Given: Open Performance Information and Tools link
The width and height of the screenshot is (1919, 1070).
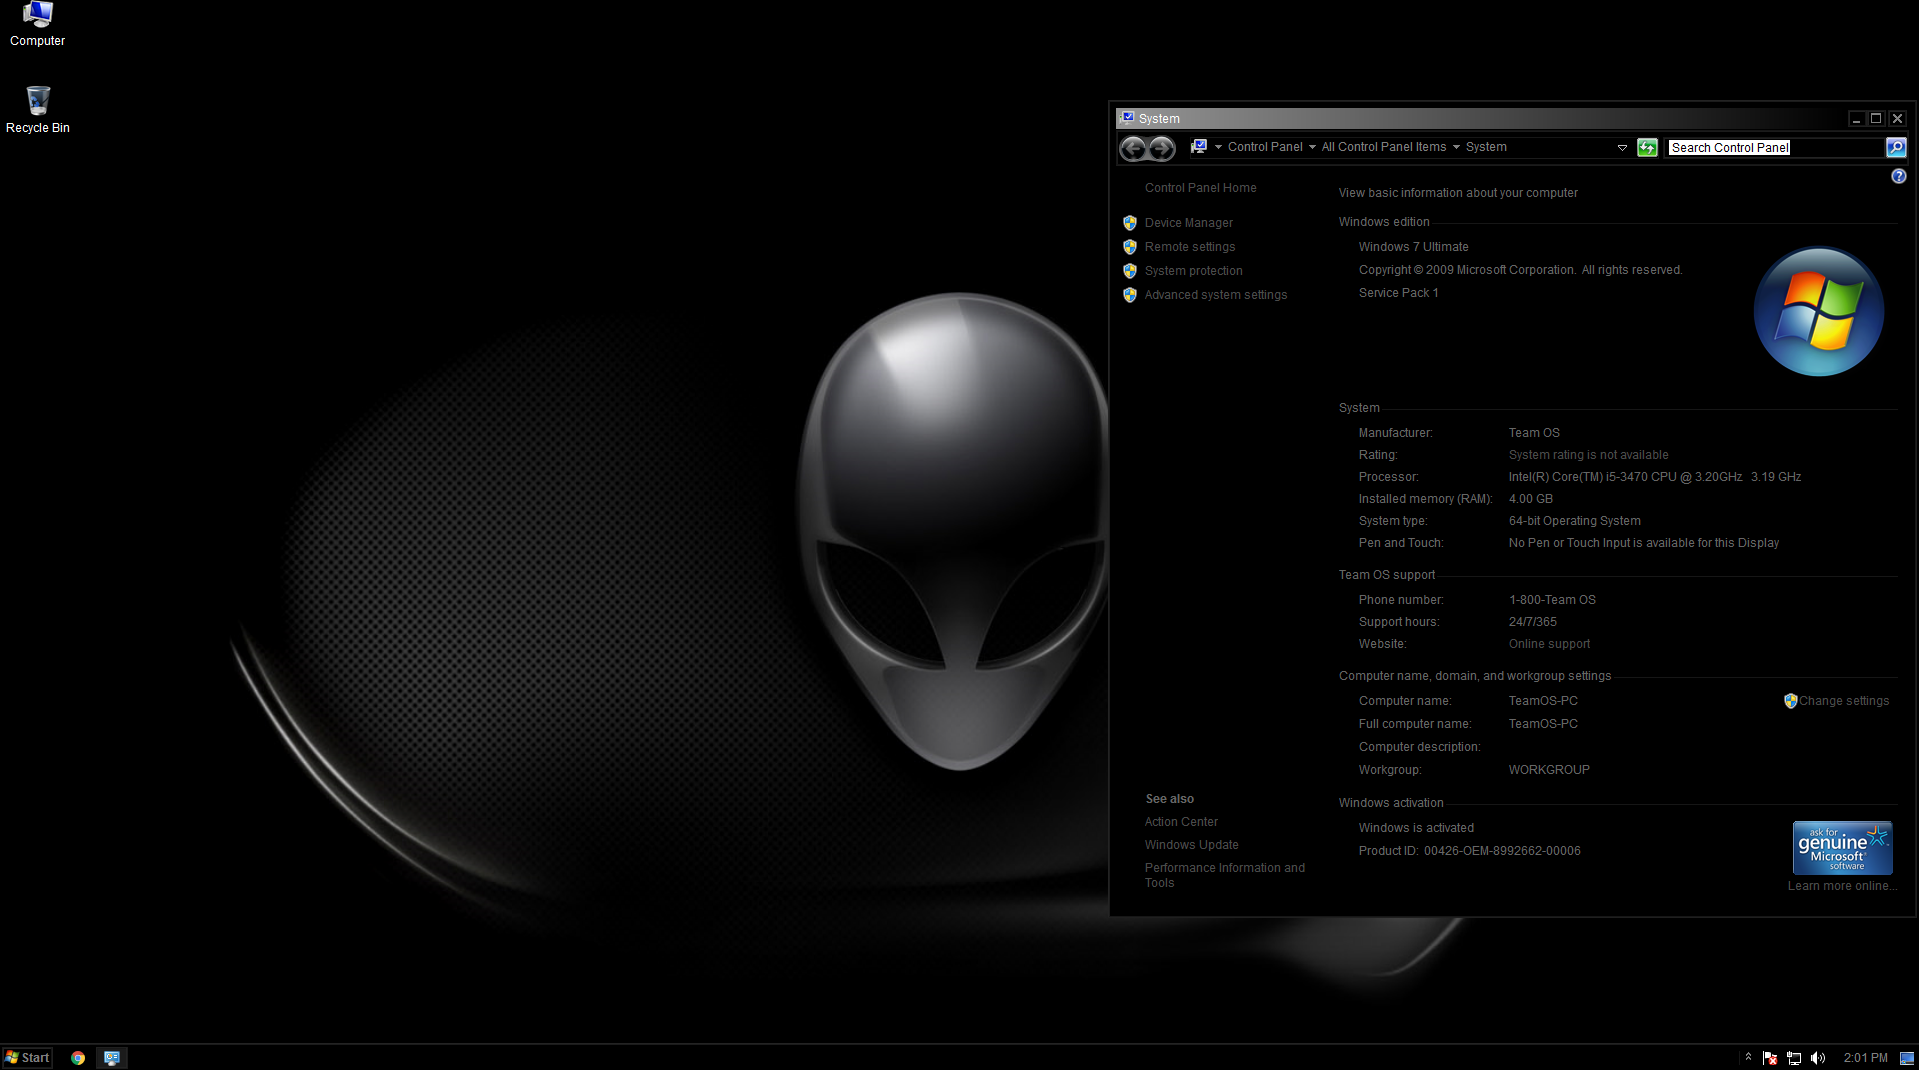Looking at the screenshot, I should tap(1224, 875).
